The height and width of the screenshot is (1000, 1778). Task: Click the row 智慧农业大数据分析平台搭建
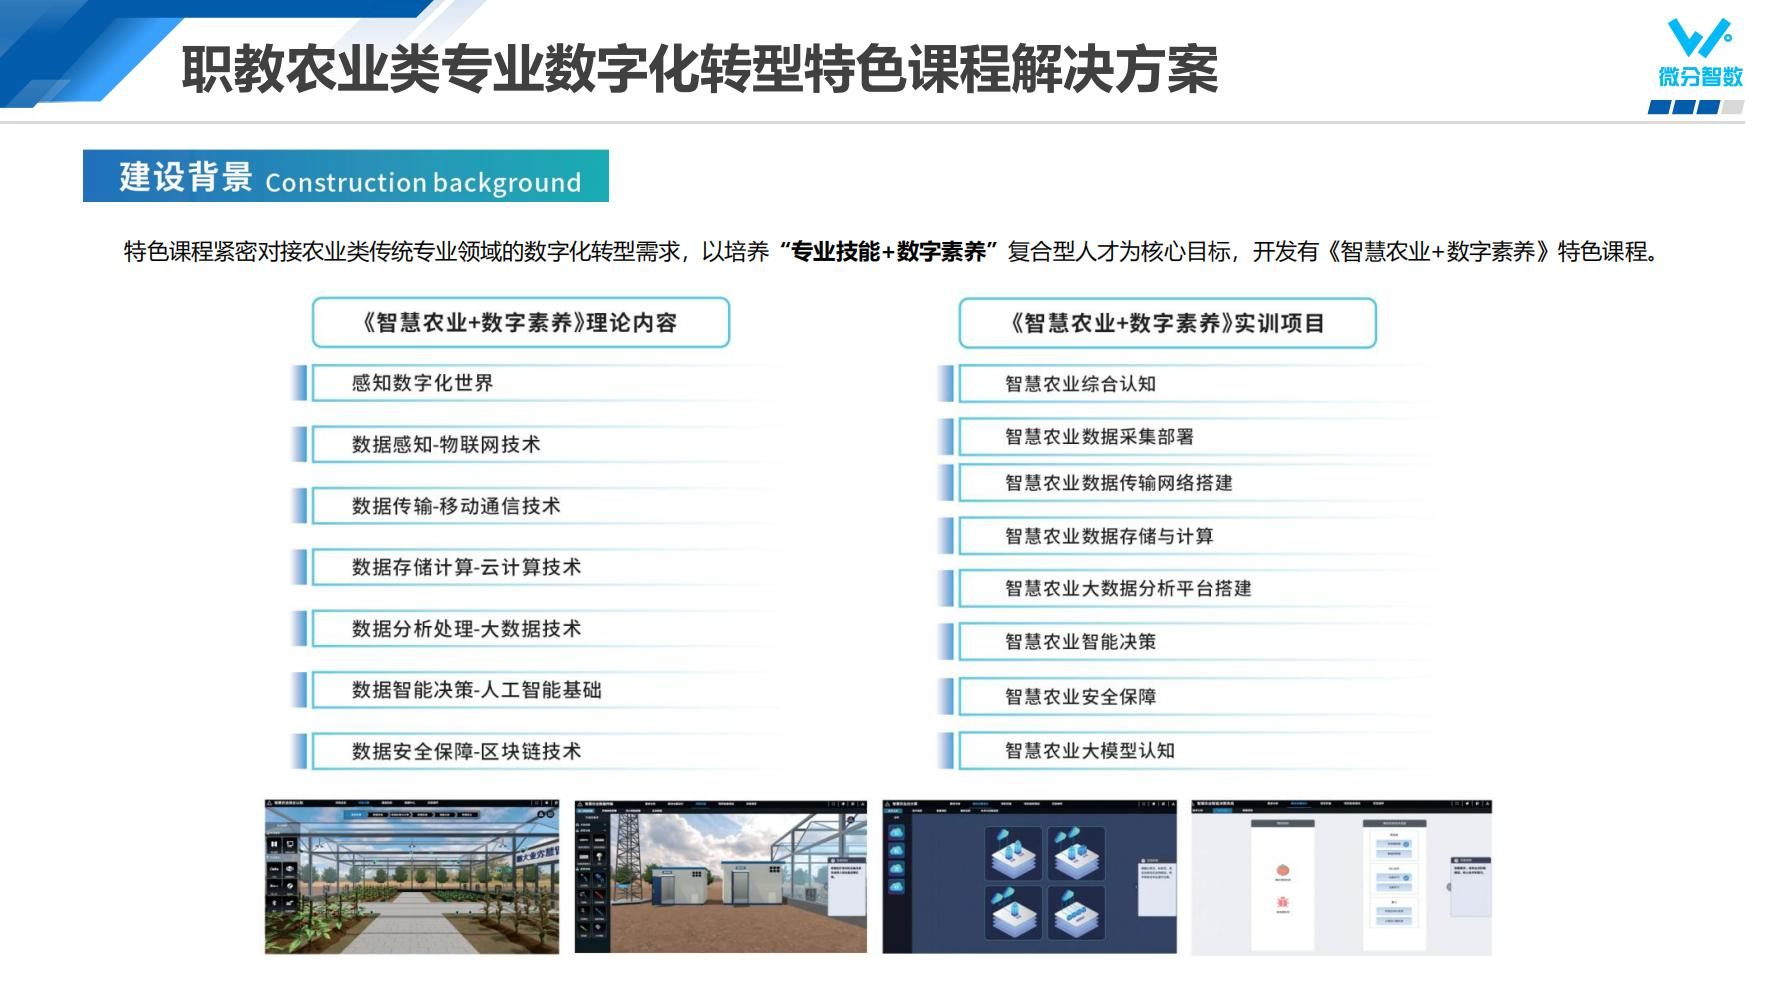coord(1185,589)
